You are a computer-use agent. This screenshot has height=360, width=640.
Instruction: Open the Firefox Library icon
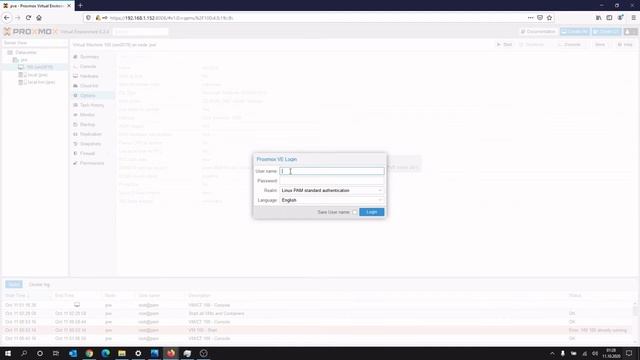click(x=598, y=18)
